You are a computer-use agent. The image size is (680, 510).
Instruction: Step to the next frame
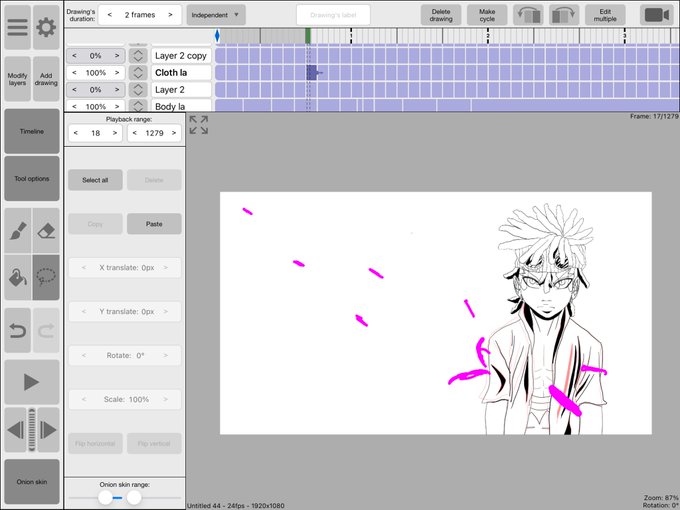pyautogui.click(x=49, y=430)
